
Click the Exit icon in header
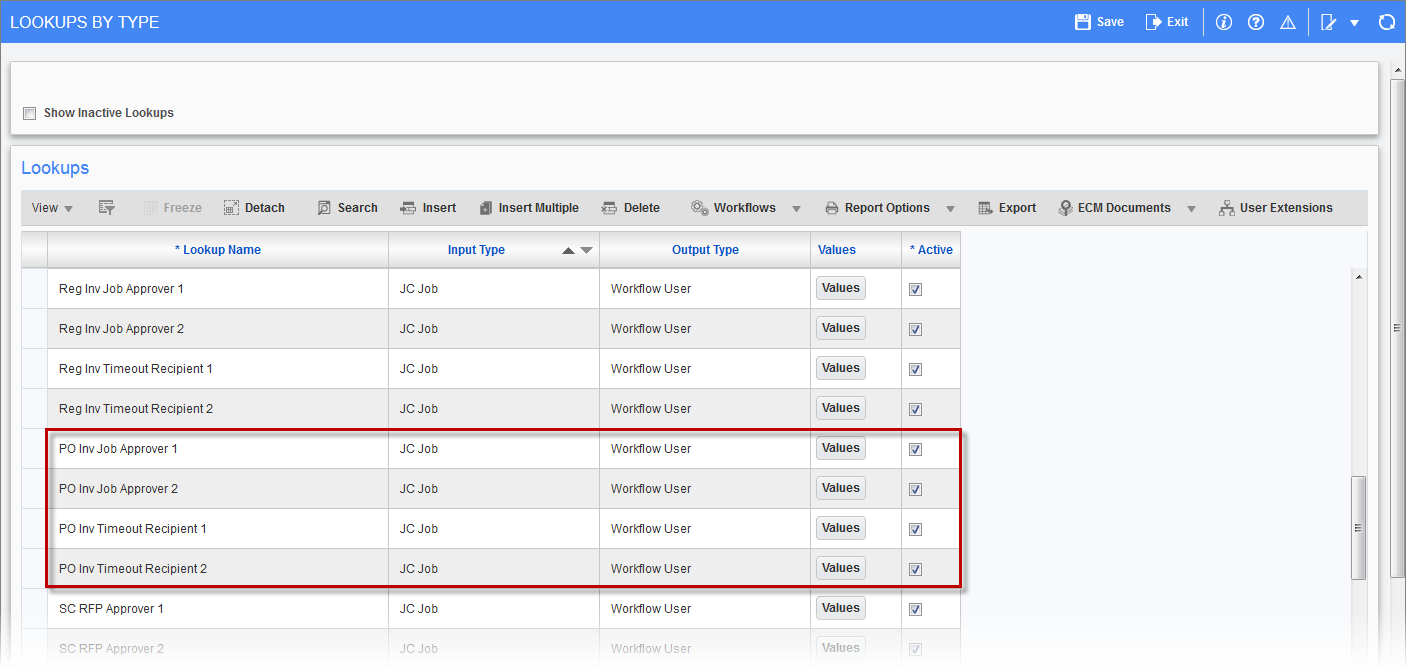tap(1153, 22)
